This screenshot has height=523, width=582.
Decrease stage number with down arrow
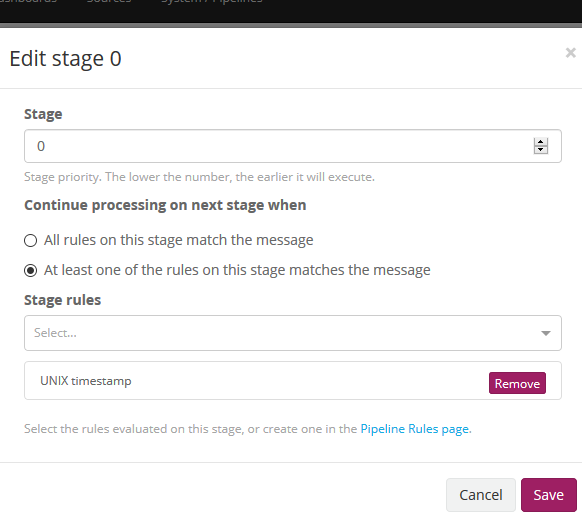540,150
